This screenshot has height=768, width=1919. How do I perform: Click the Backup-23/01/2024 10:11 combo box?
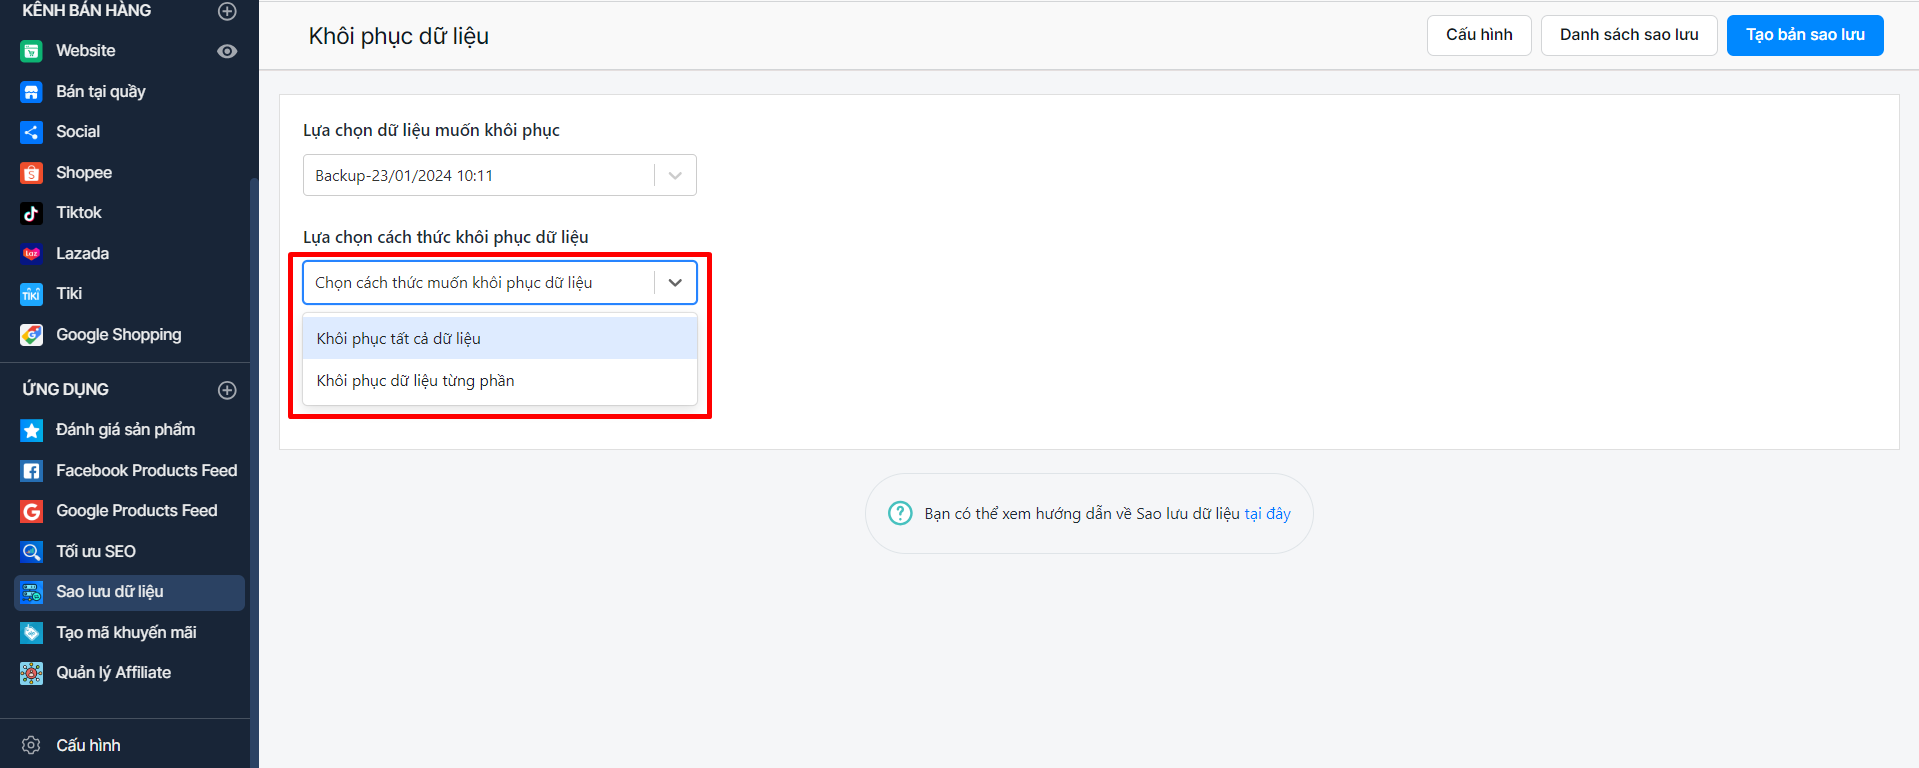(499, 175)
